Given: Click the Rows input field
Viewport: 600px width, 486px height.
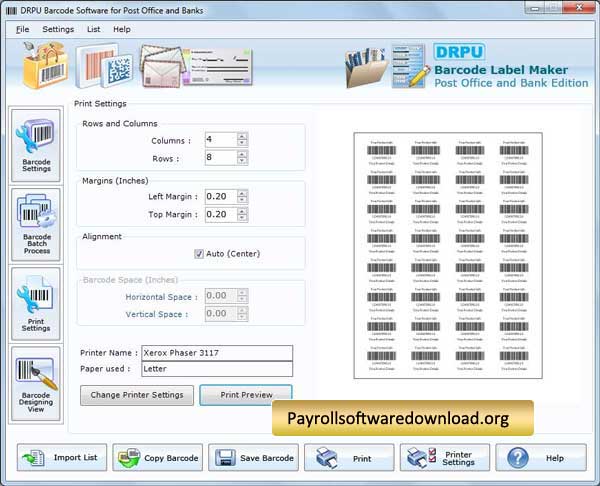Looking at the screenshot, I should coord(221,157).
